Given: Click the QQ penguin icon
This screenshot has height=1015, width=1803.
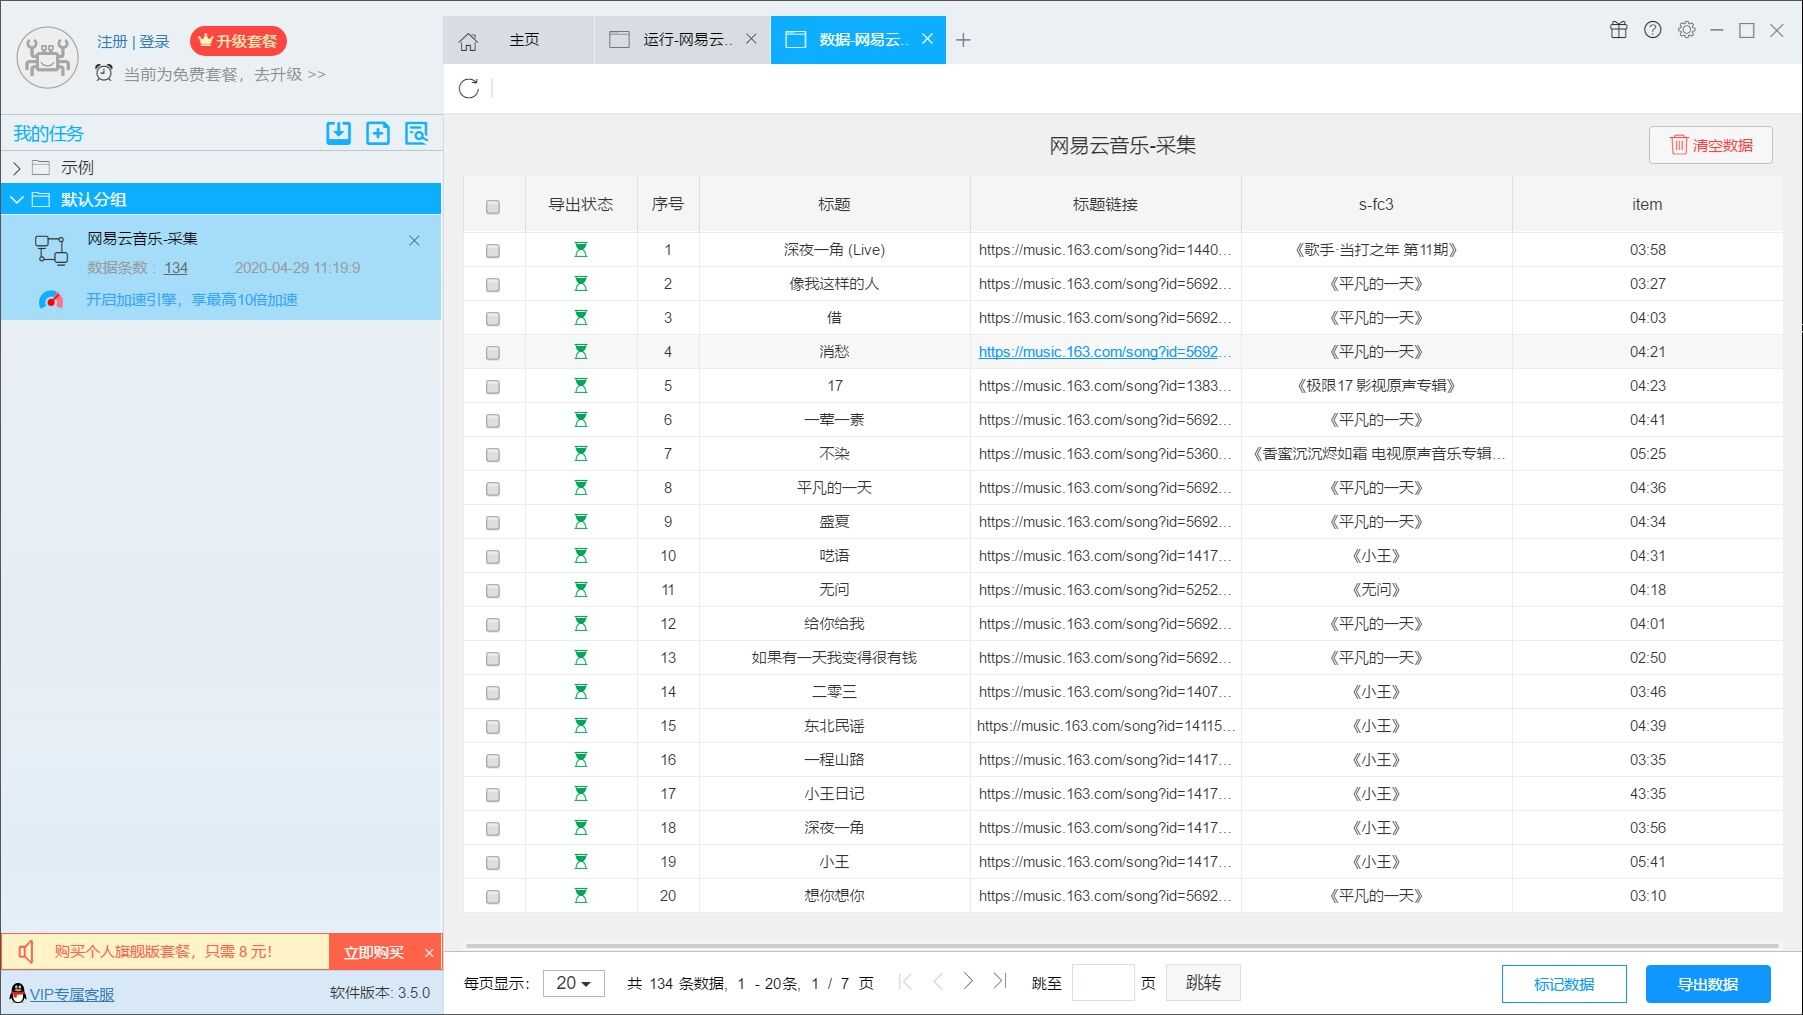Looking at the screenshot, I should pos(17,993).
